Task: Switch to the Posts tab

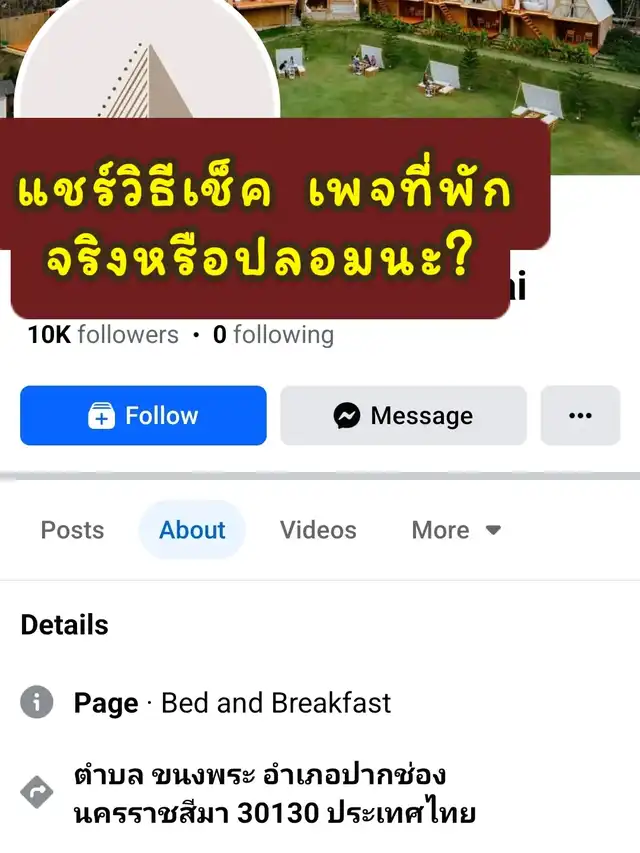Action: (72, 530)
